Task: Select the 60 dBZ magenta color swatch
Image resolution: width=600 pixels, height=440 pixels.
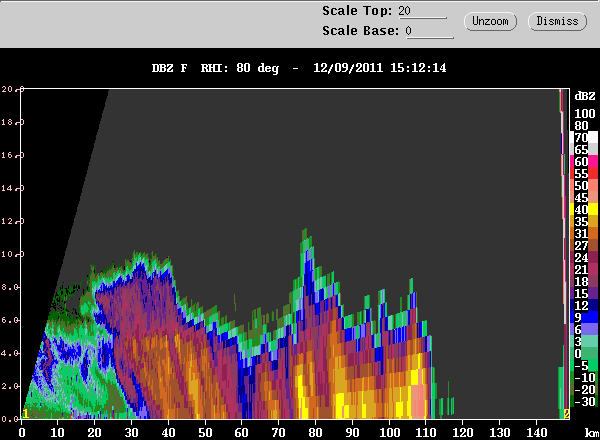Action: [580, 161]
